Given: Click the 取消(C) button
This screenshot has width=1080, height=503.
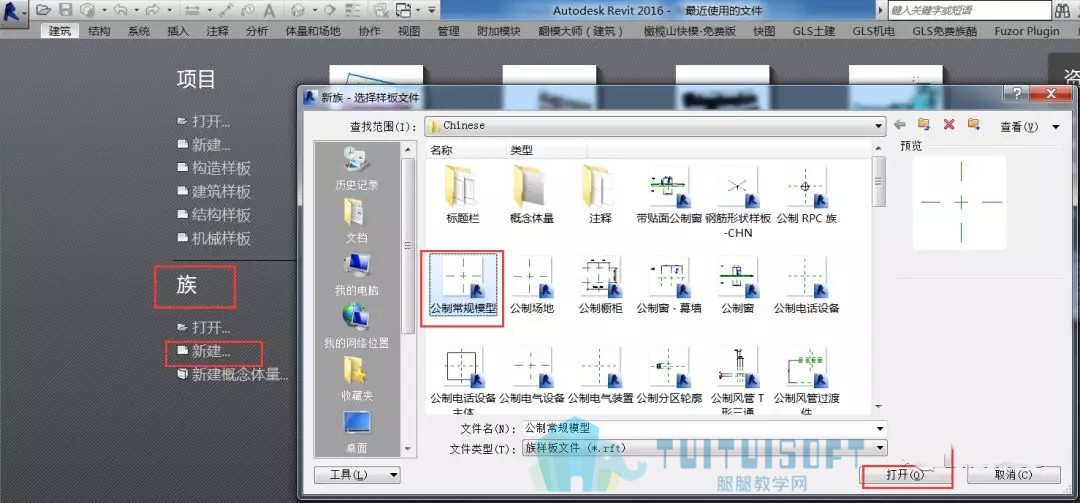Looking at the screenshot, I should [1014, 475].
